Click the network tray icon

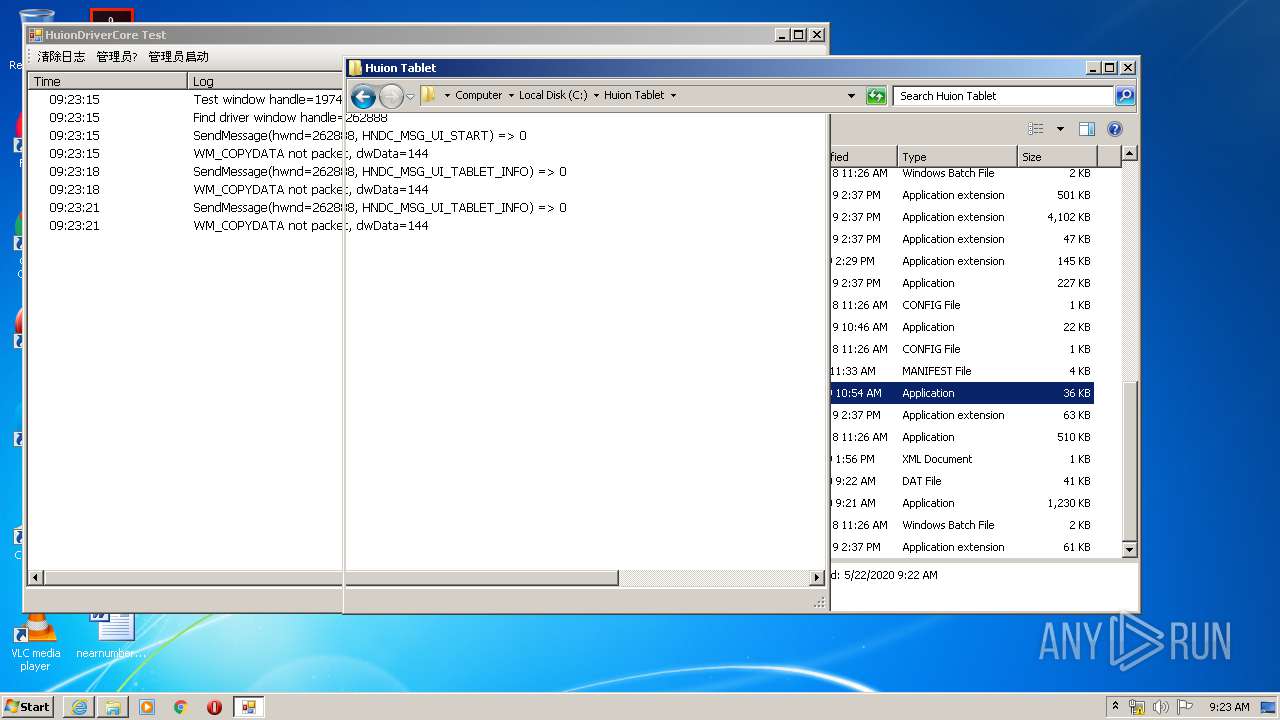[x=1137, y=707]
